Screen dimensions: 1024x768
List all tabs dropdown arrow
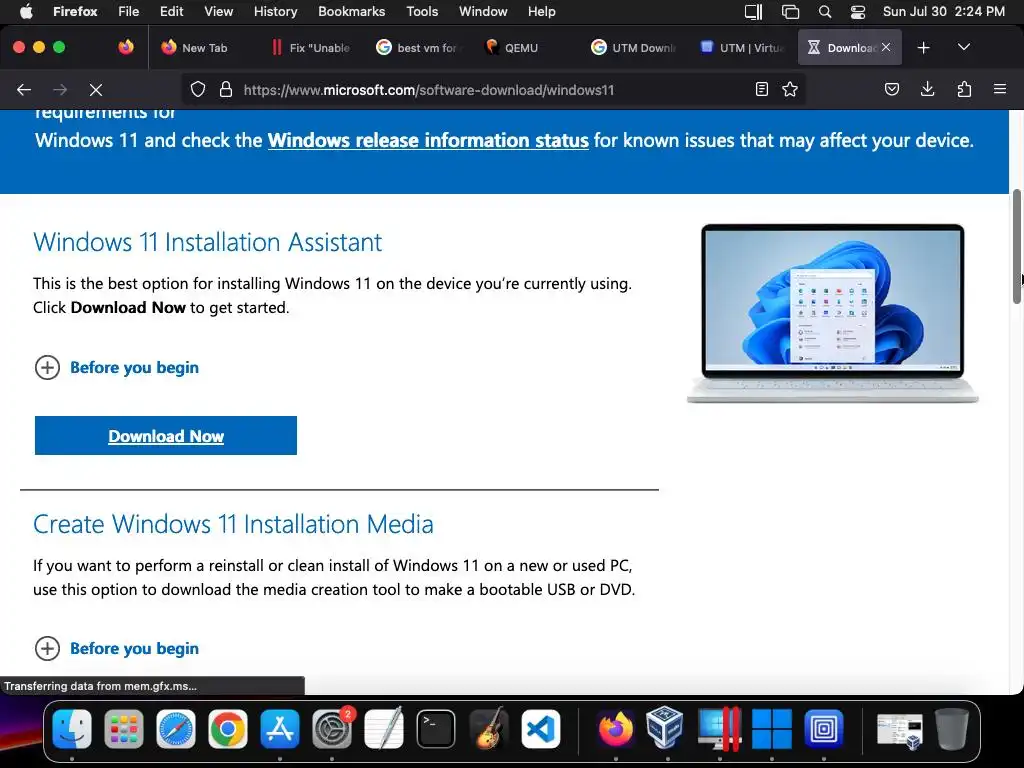click(x=964, y=48)
